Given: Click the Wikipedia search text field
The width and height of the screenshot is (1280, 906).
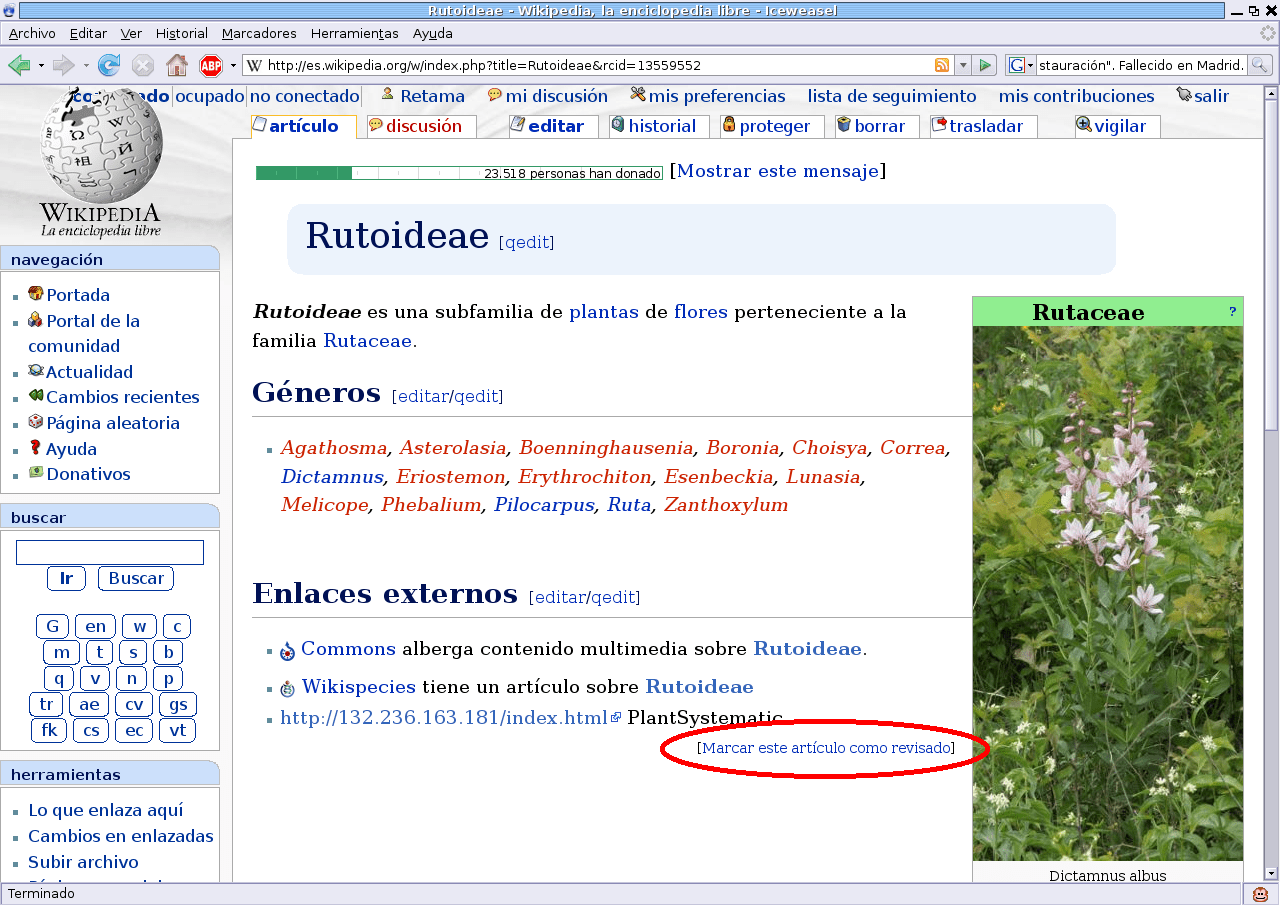Looking at the screenshot, I should tap(110, 553).
